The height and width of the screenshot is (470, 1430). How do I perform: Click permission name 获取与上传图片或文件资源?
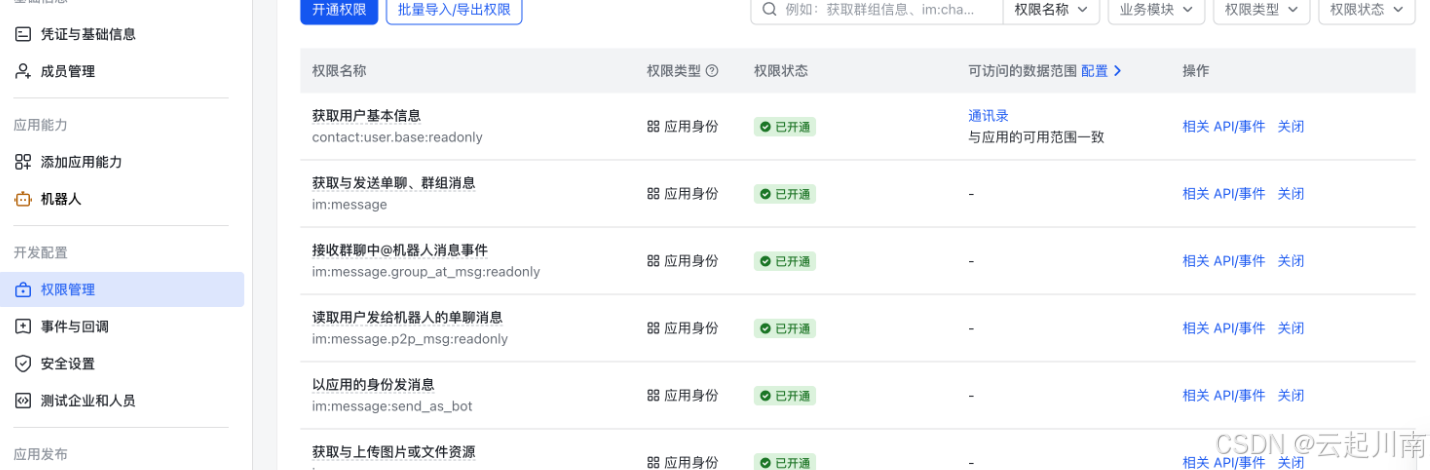point(393,452)
